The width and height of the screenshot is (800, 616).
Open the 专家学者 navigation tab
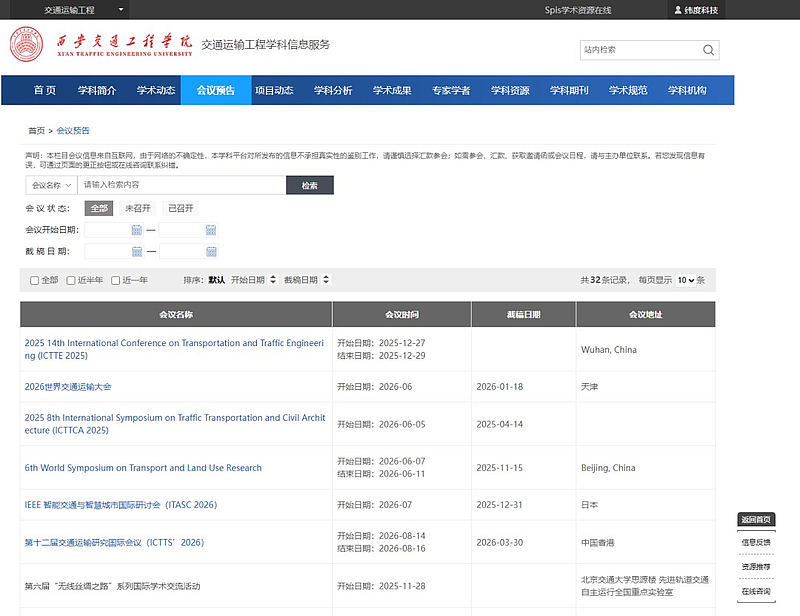click(451, 90)
